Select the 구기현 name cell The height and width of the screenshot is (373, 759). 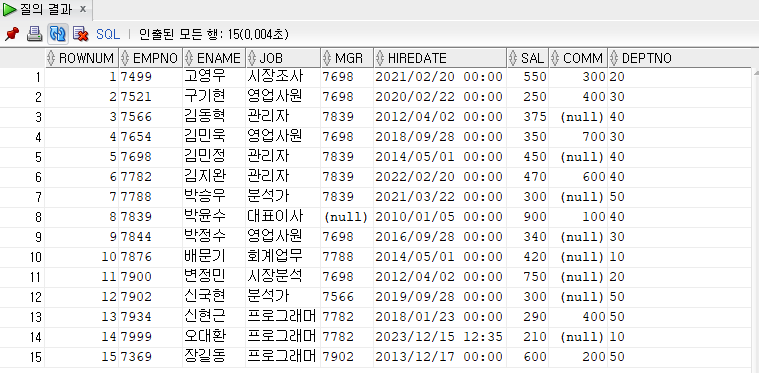(214, 97)
